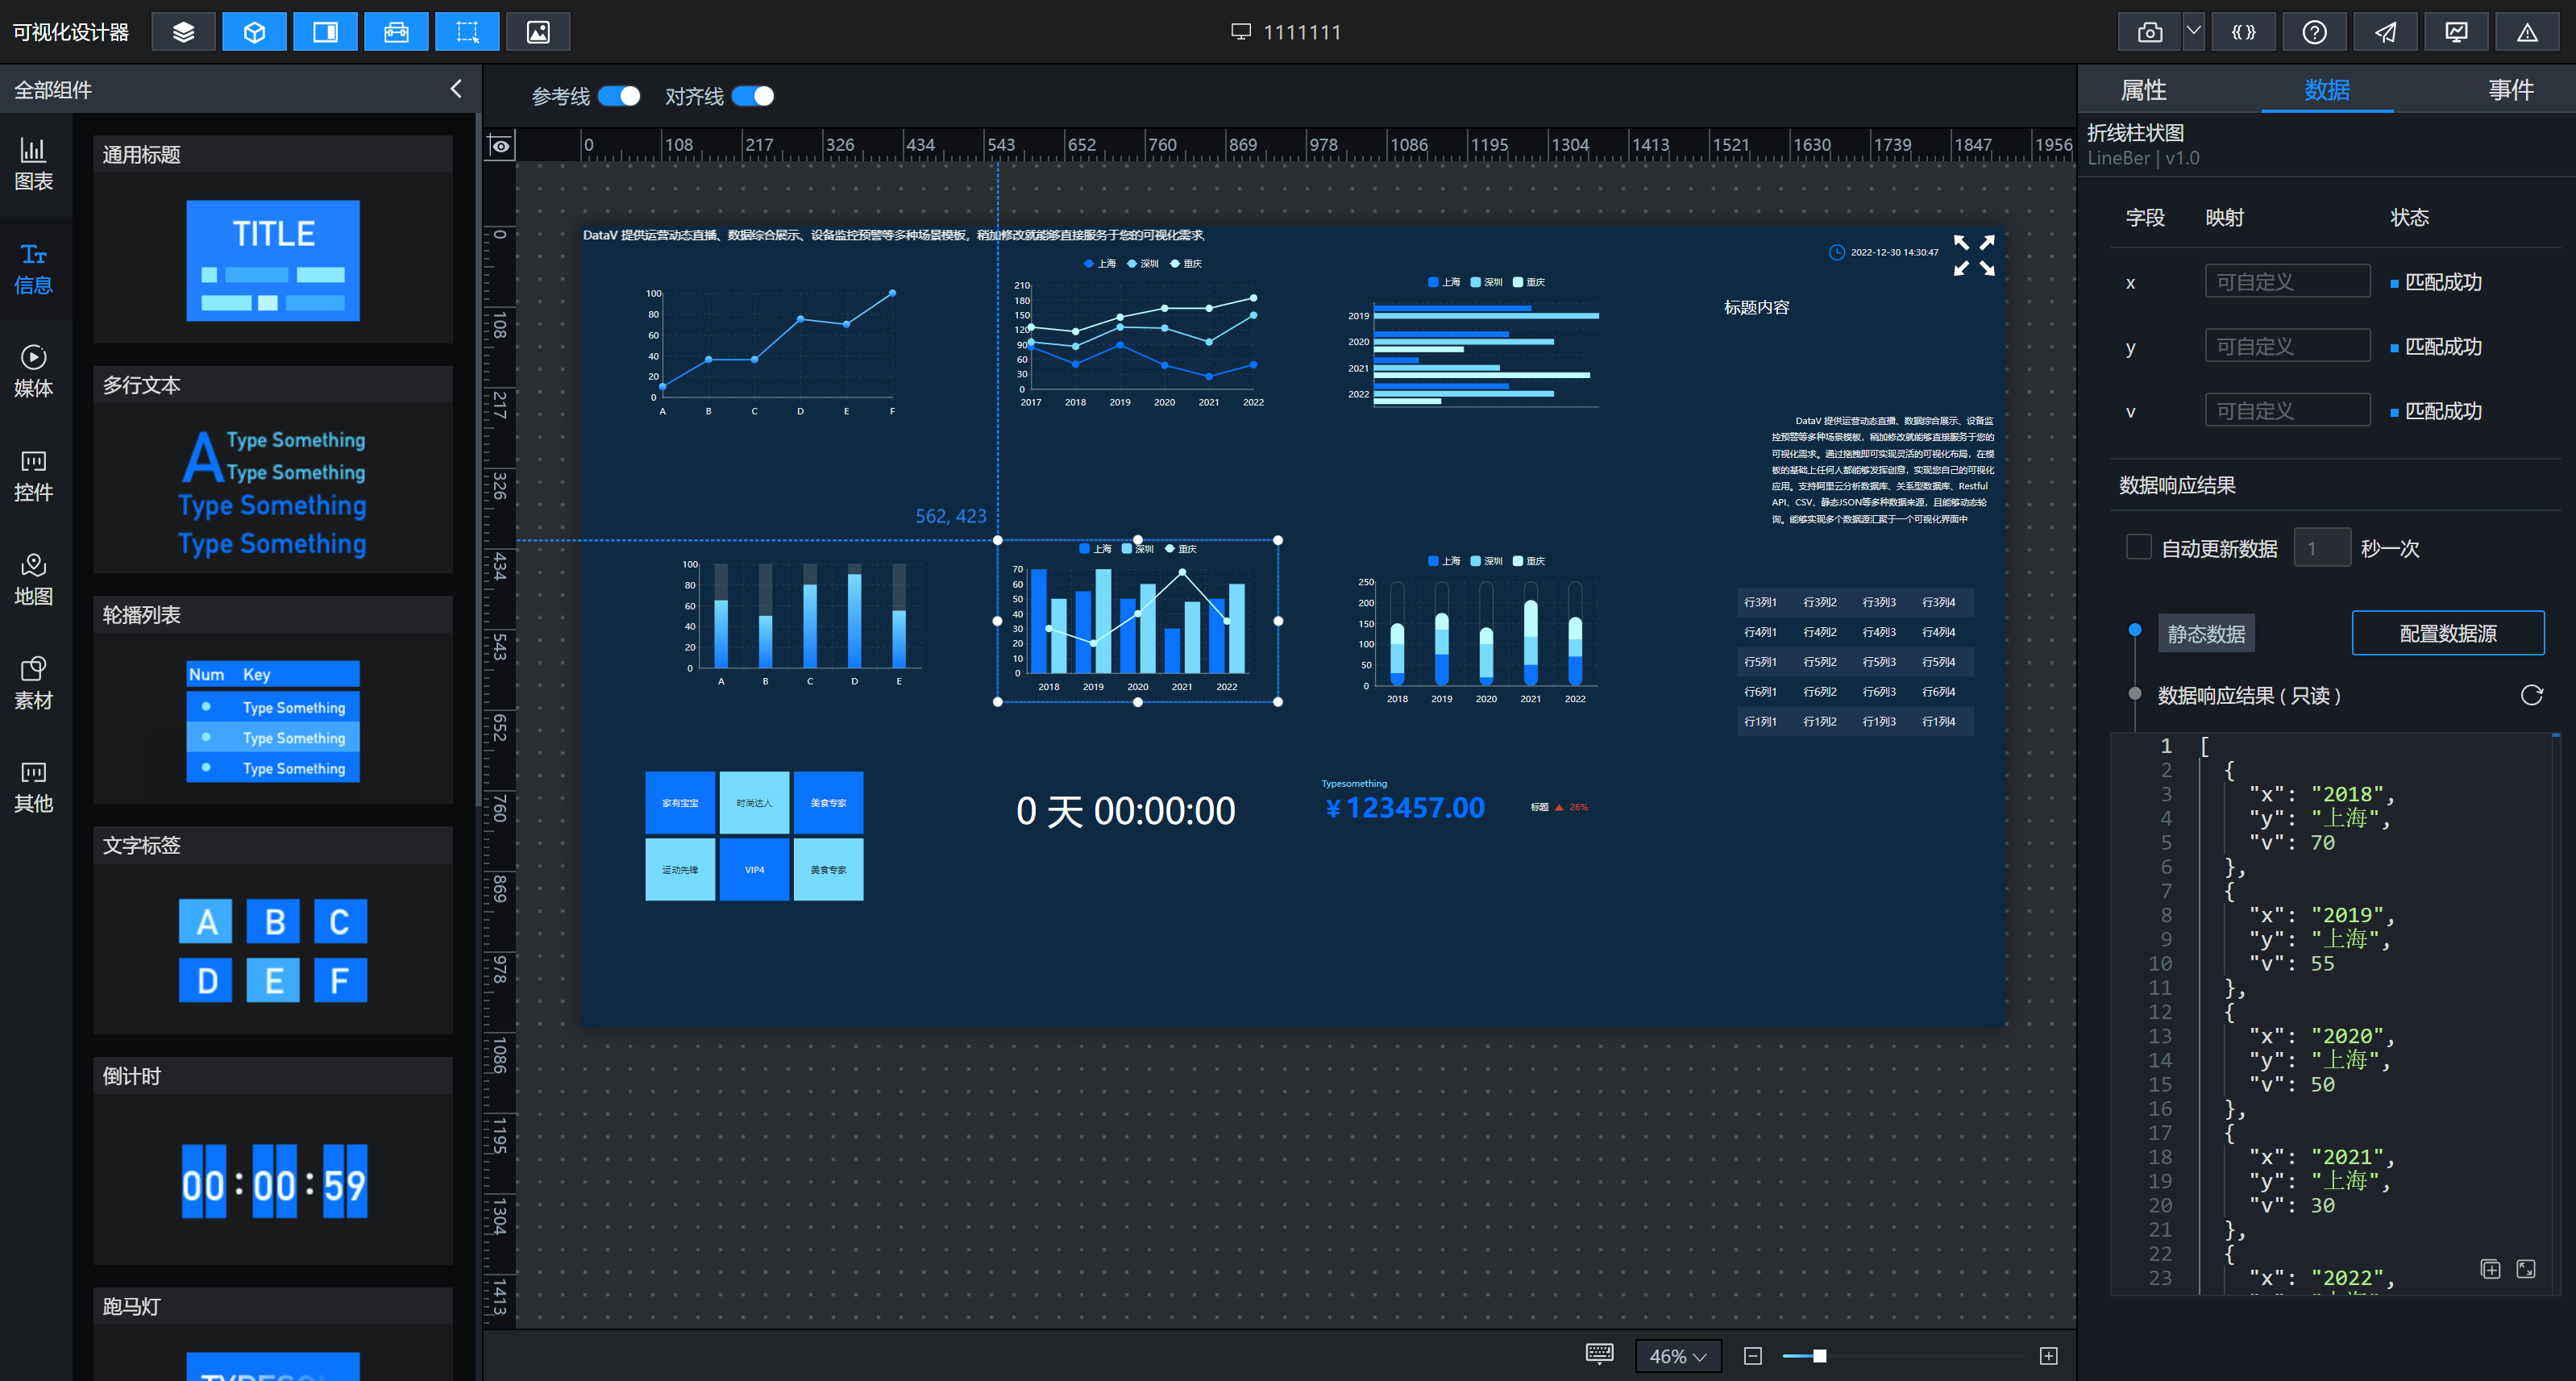
Task: Select the marquee selection tool icon
Action: [467, 32]
